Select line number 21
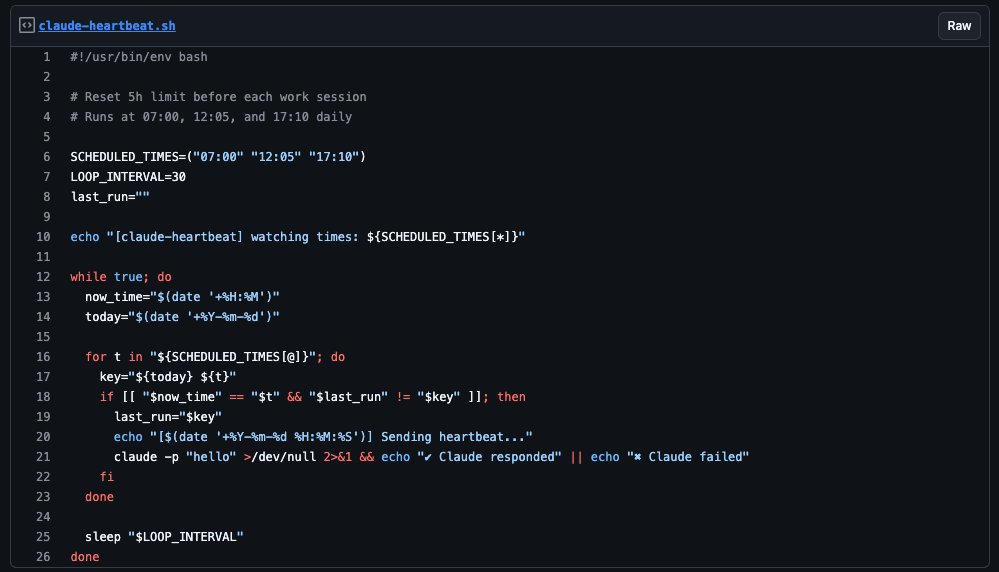Screen dimensions: 999x572 coord(43,457)
